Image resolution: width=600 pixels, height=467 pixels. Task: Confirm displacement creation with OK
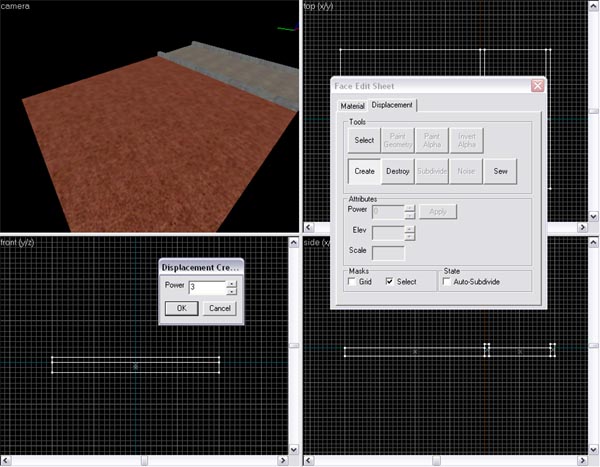[181, 308]
